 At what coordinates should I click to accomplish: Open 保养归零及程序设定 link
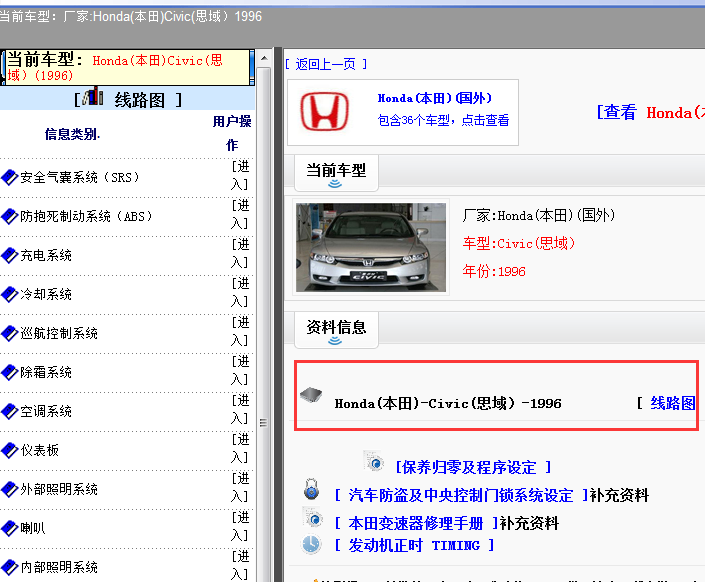(x=473, y=467)
